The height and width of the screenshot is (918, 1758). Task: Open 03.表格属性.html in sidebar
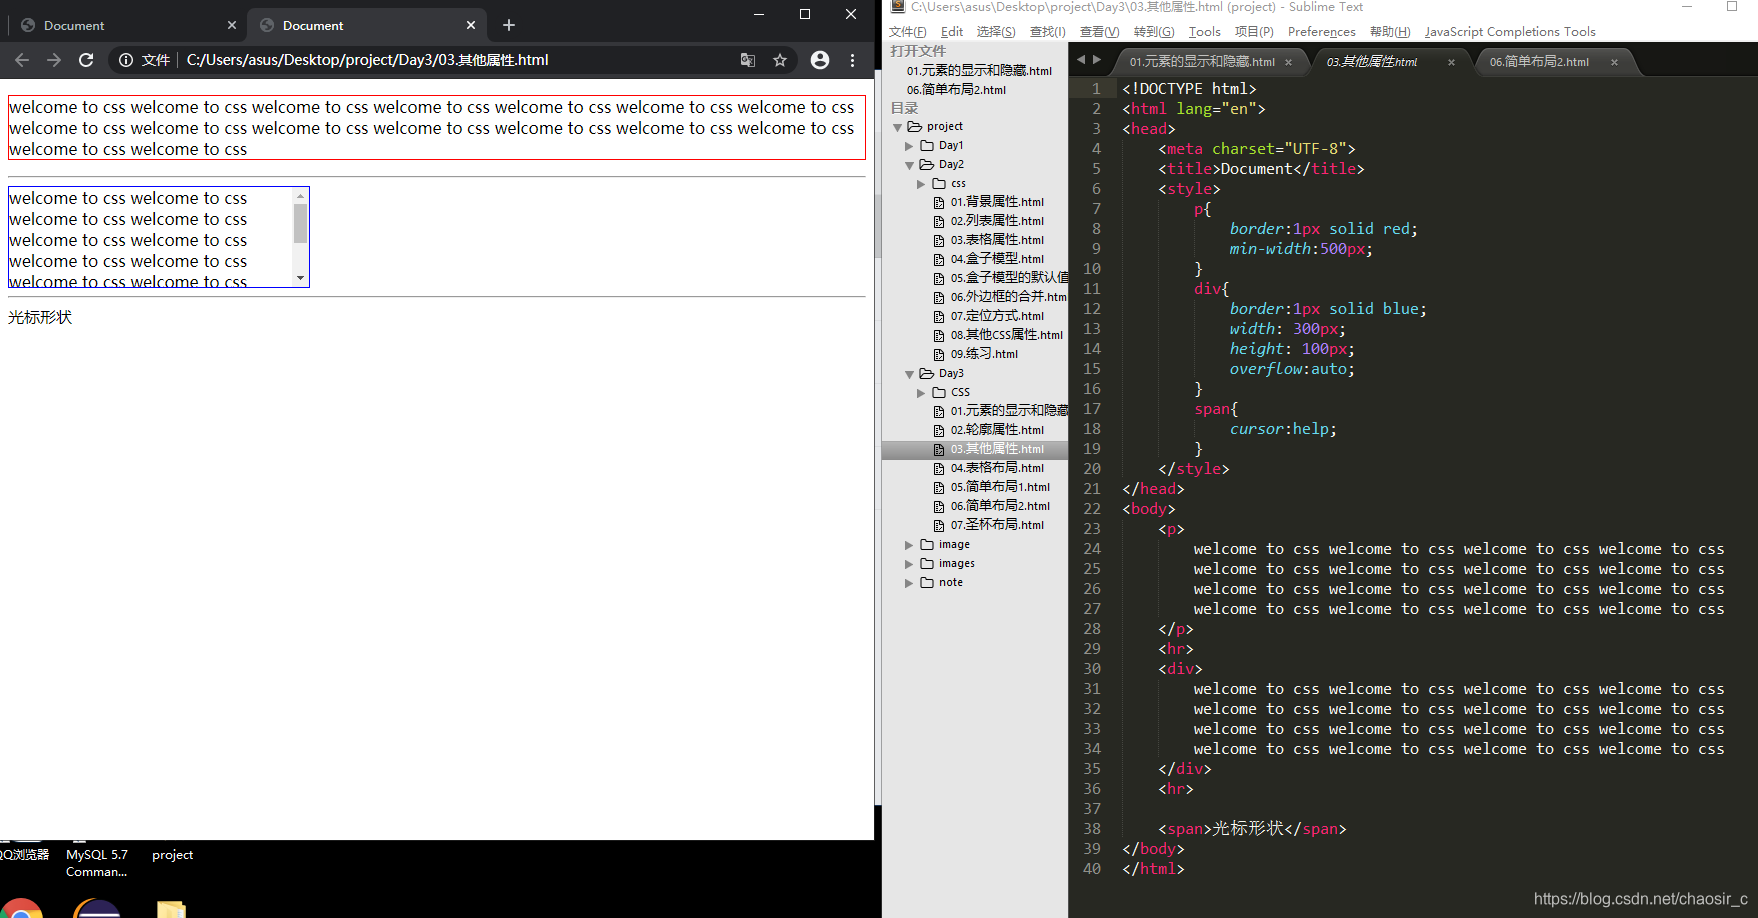(x=997, y=240)
